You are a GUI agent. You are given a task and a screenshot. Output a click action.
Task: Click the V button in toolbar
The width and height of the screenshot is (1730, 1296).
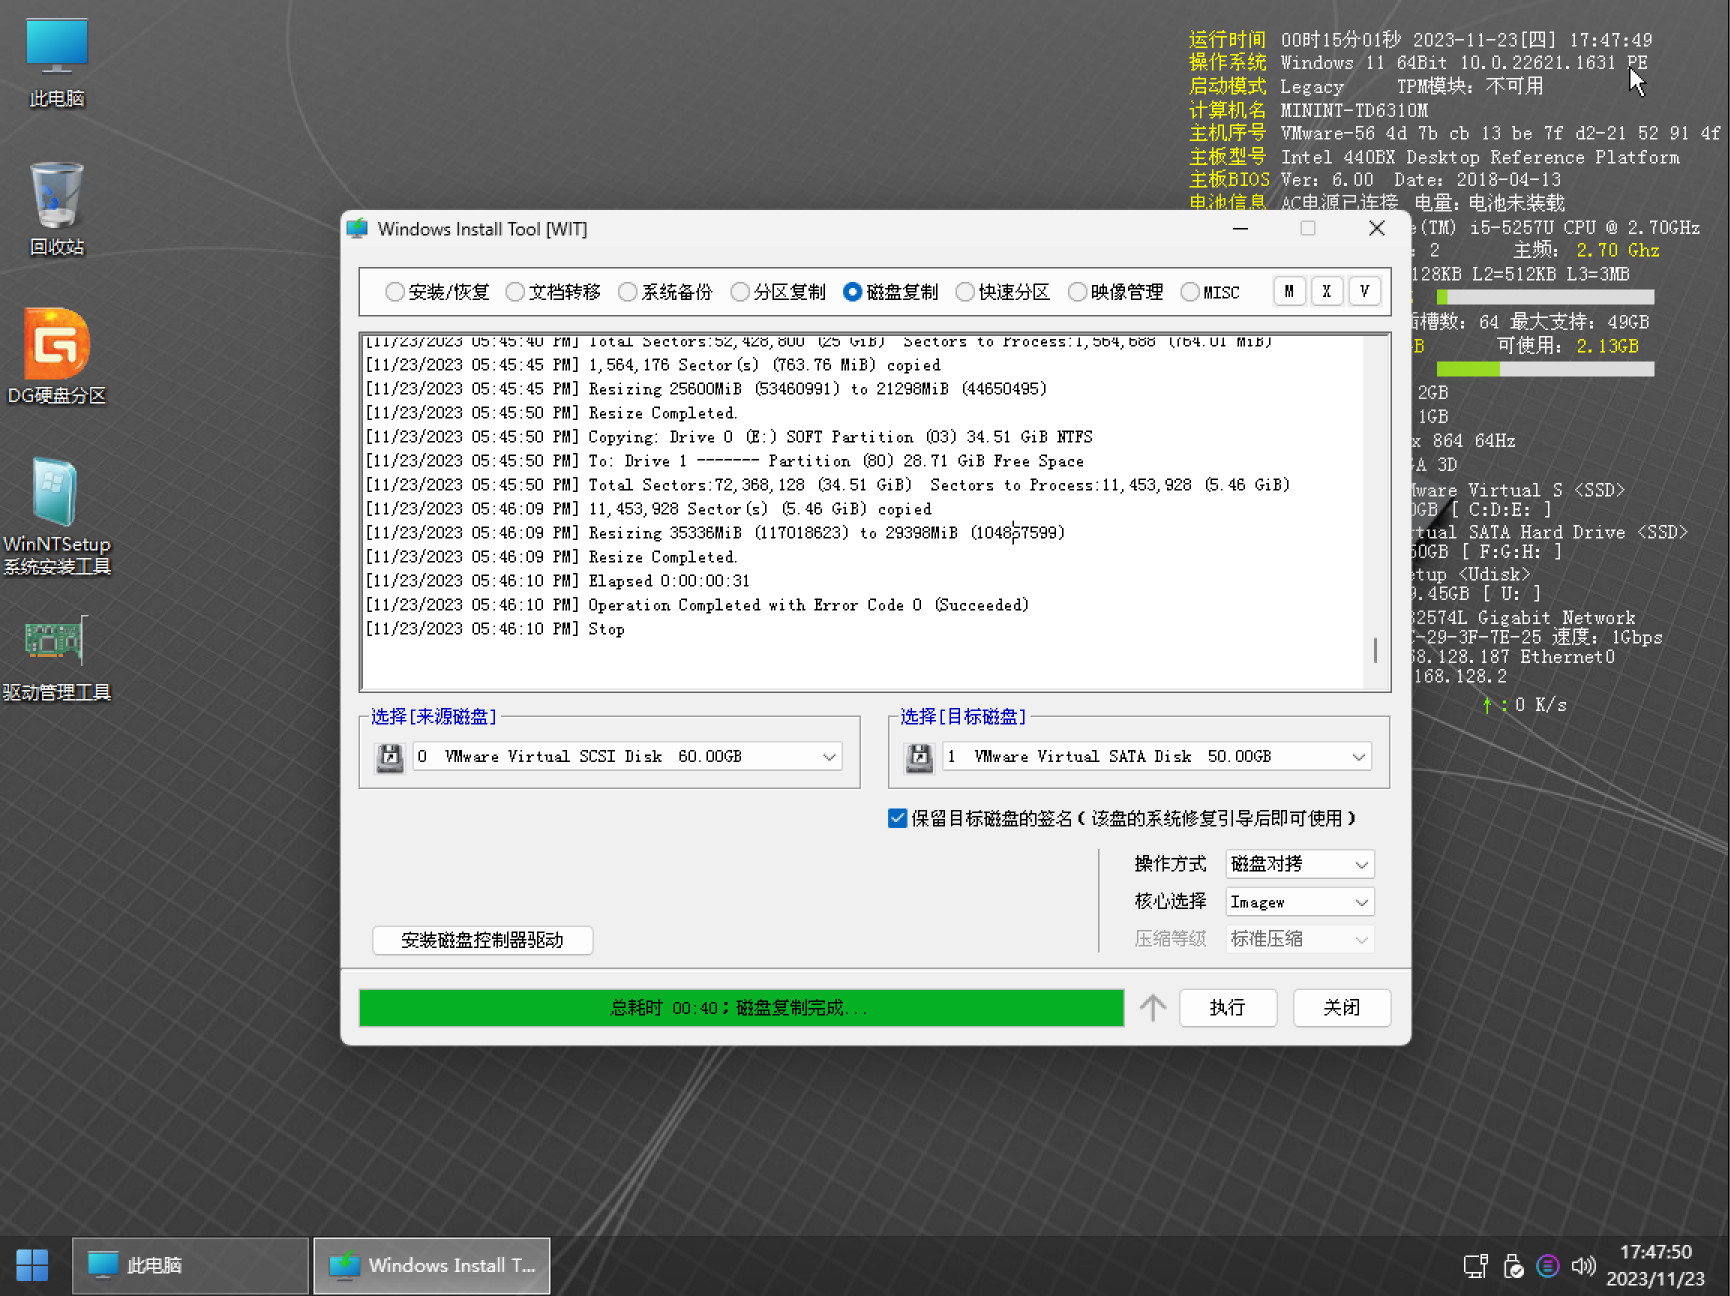point(1364,291)
